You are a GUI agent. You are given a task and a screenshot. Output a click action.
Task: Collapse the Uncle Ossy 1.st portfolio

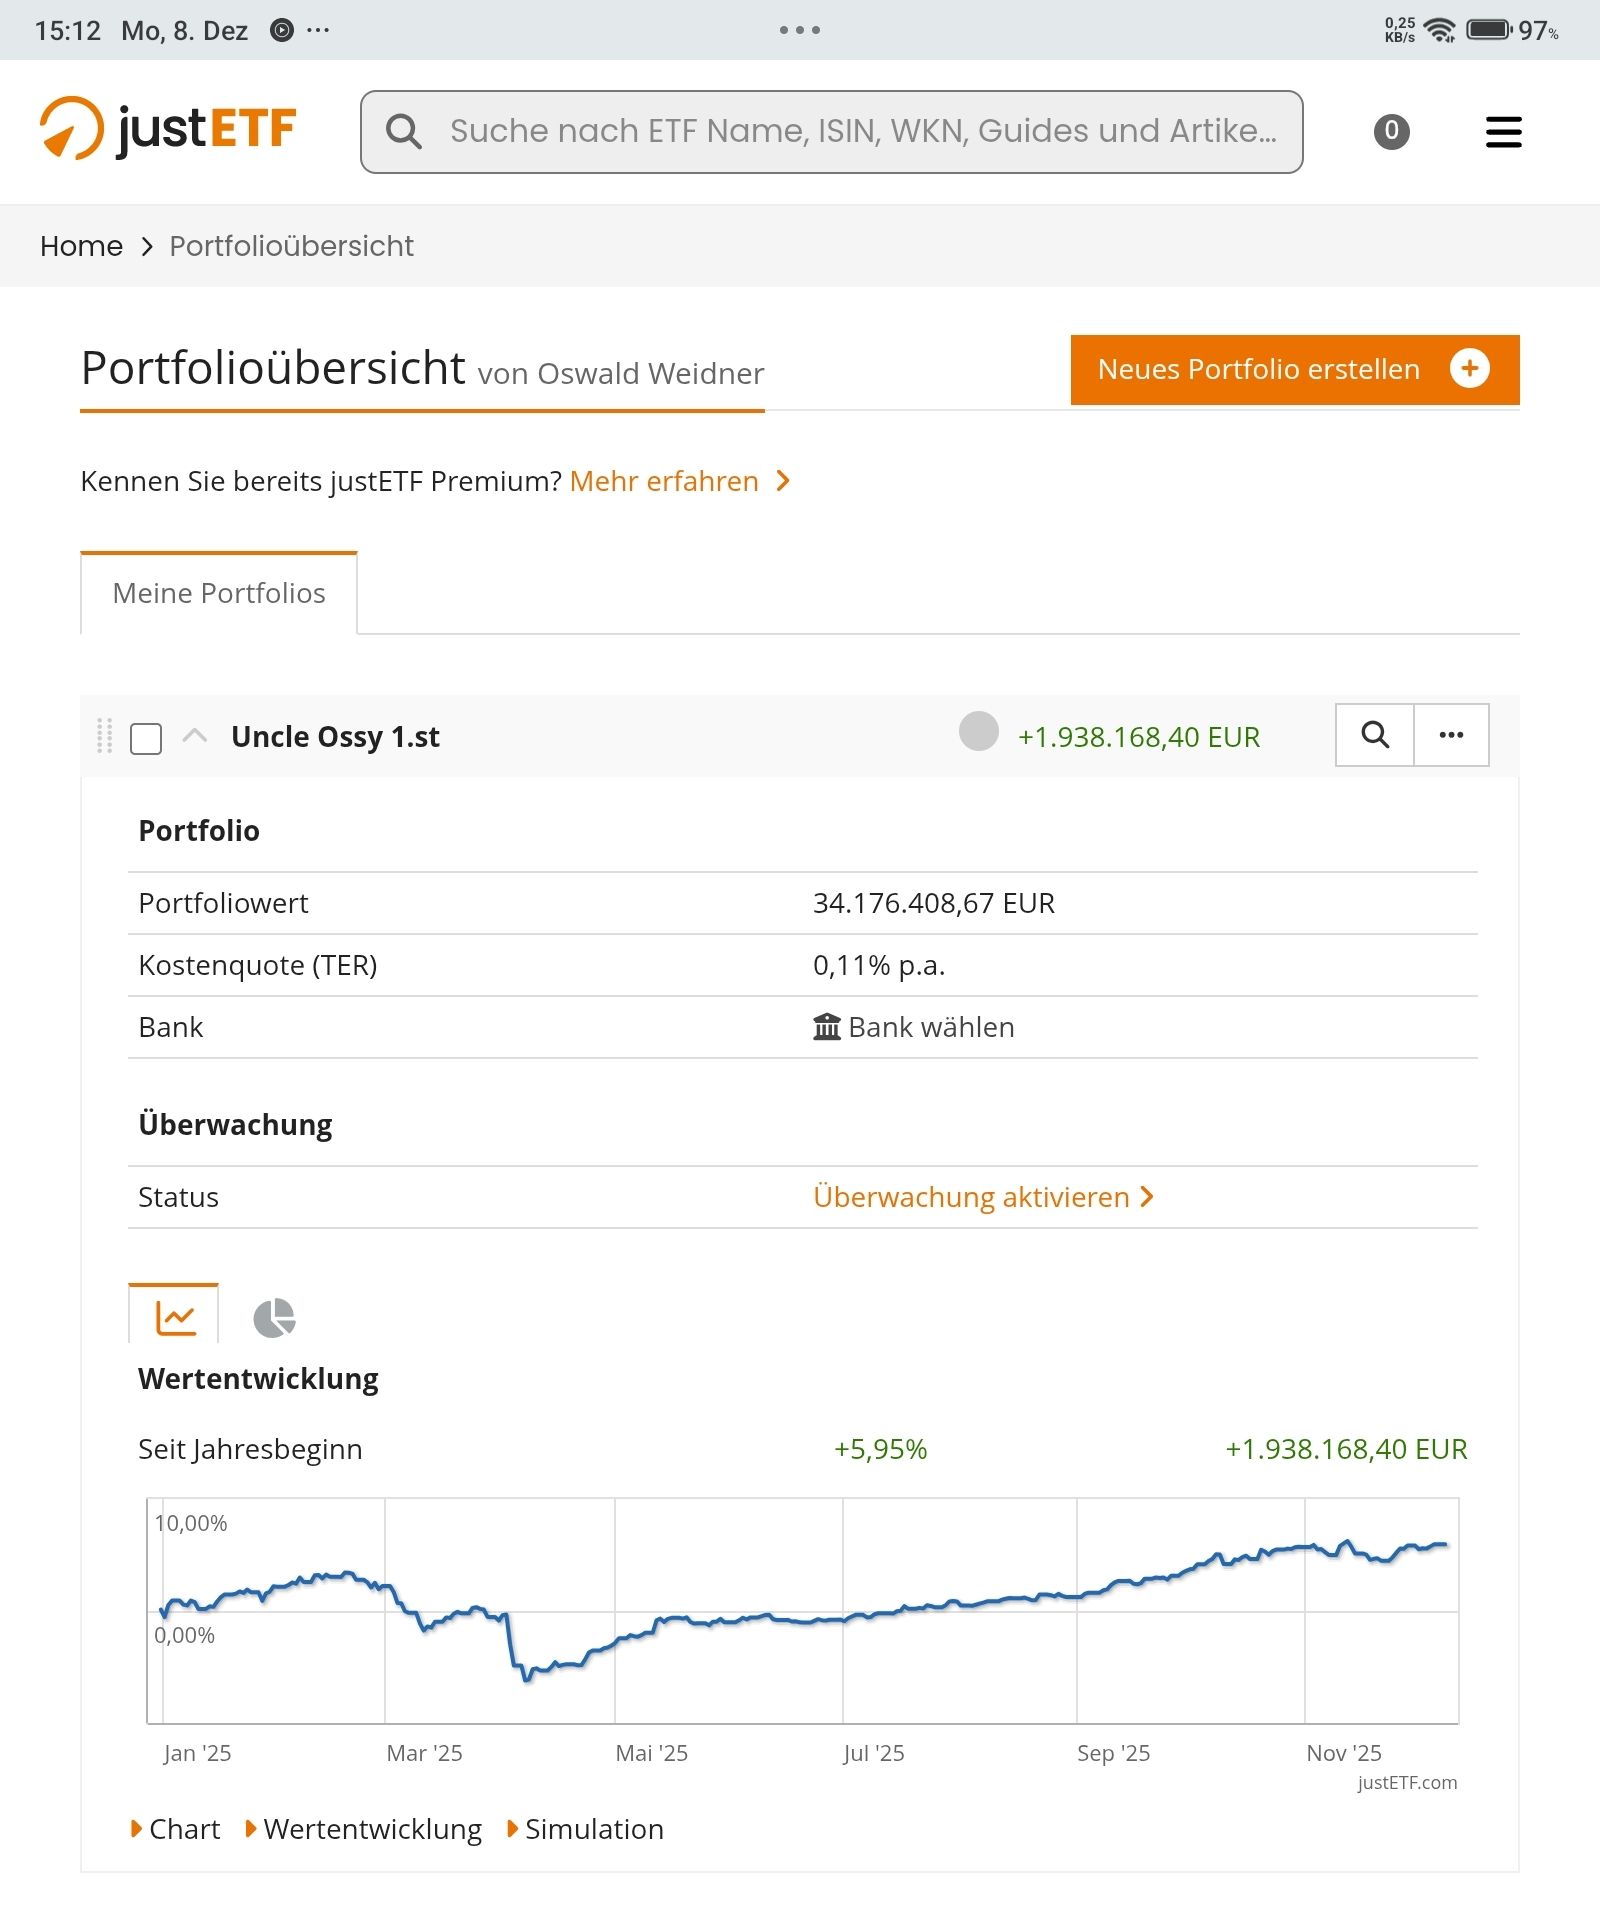tap(195, 736)
